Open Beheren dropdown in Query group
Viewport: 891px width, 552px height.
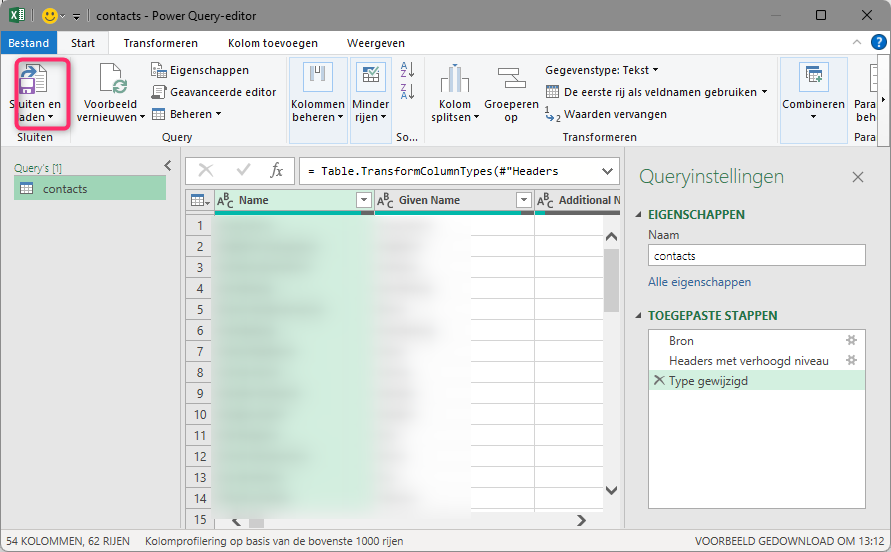[x=186, y=114]
